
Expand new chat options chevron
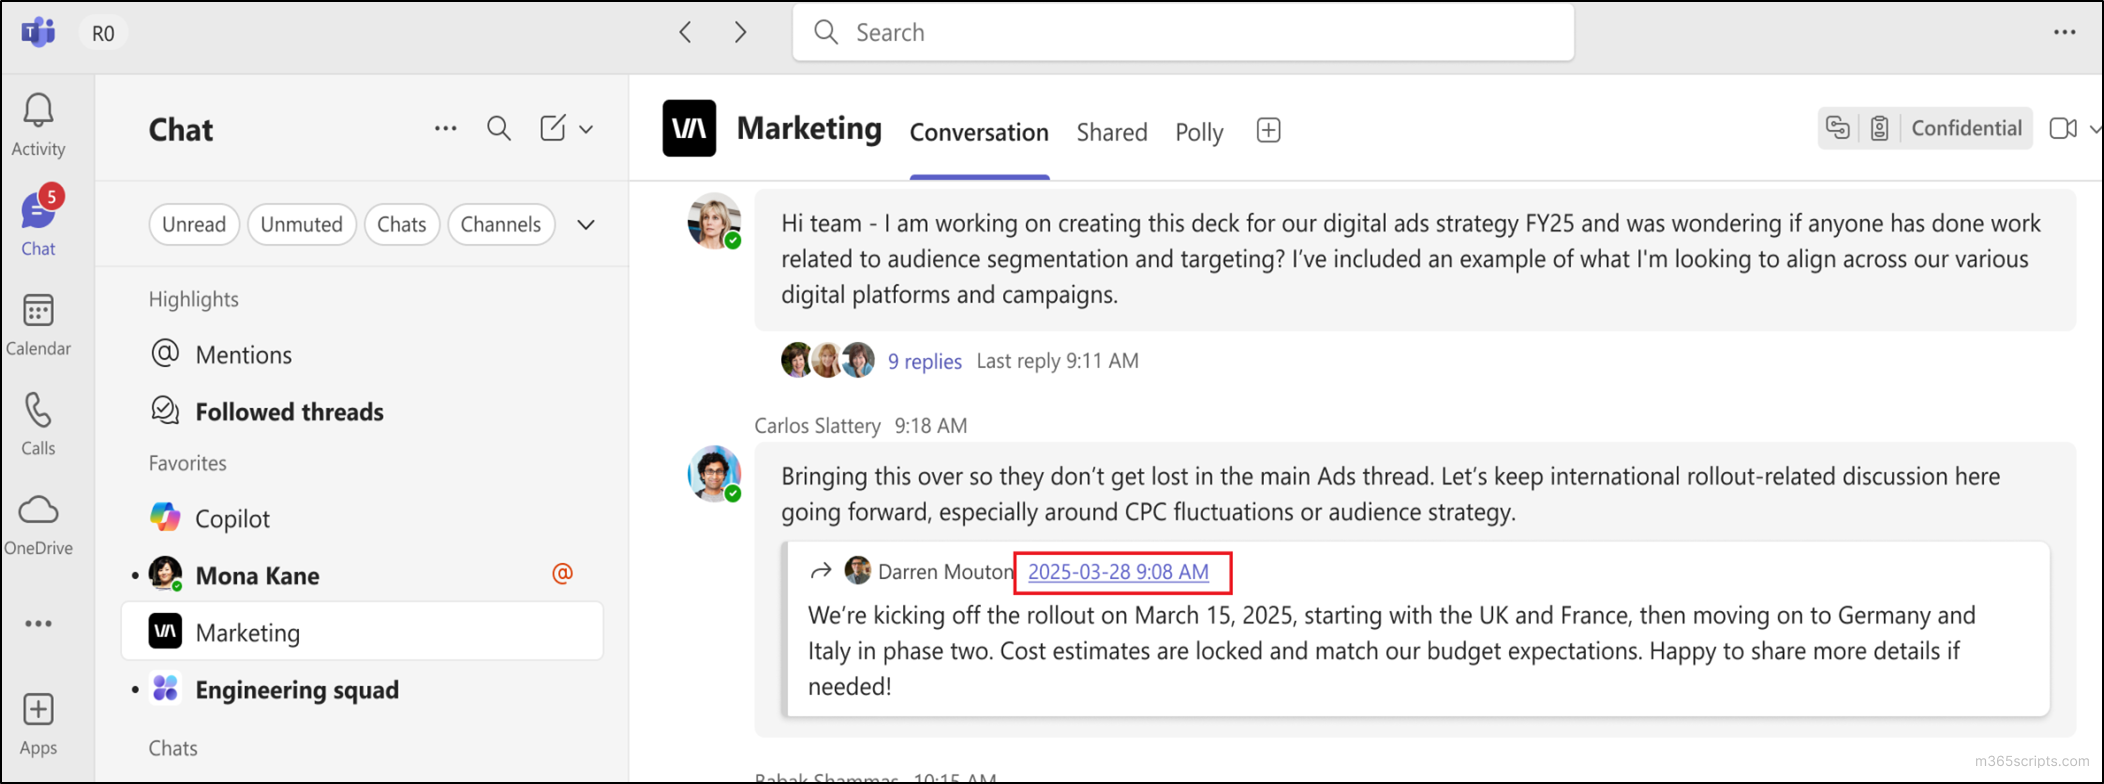(586, 129)
